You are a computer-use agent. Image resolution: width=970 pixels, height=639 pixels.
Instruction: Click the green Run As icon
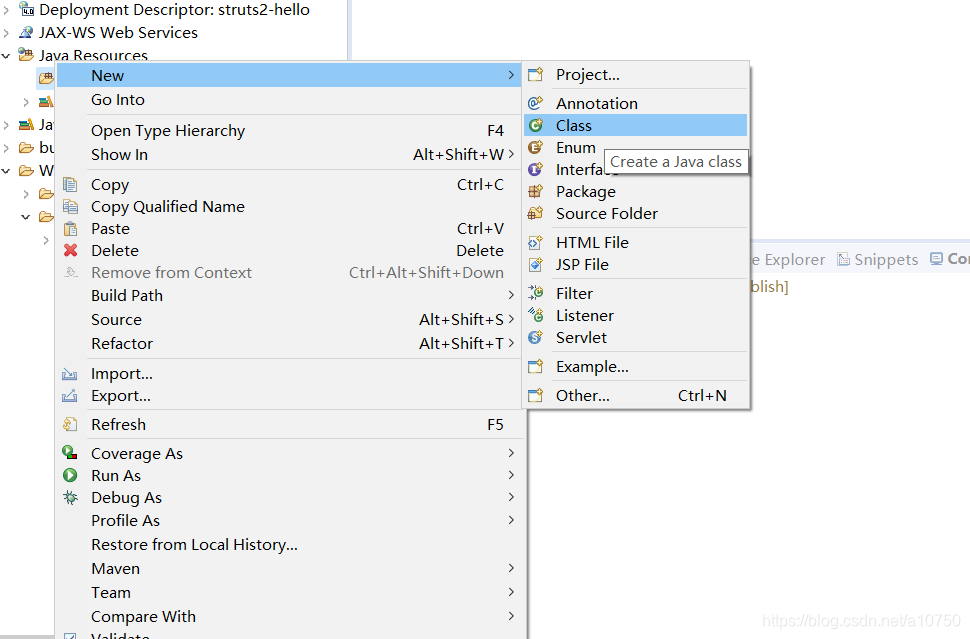(70, 475)
